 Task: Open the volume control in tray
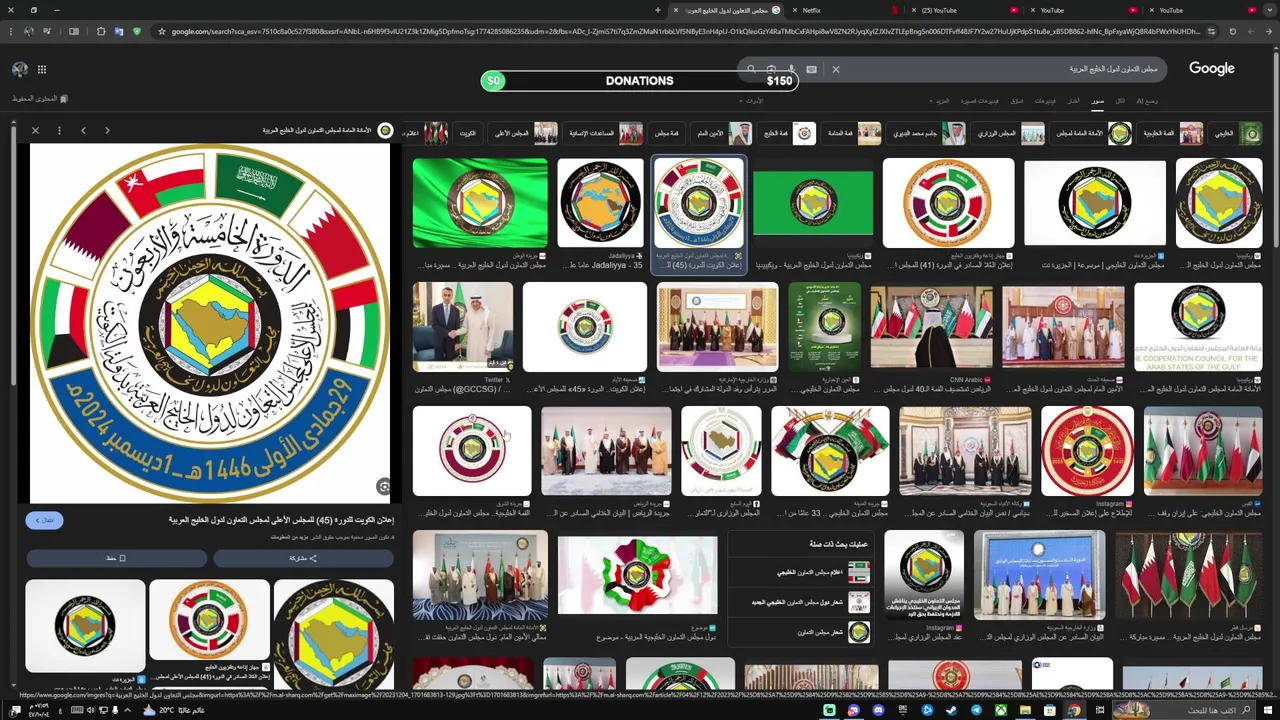click(90, 710)
